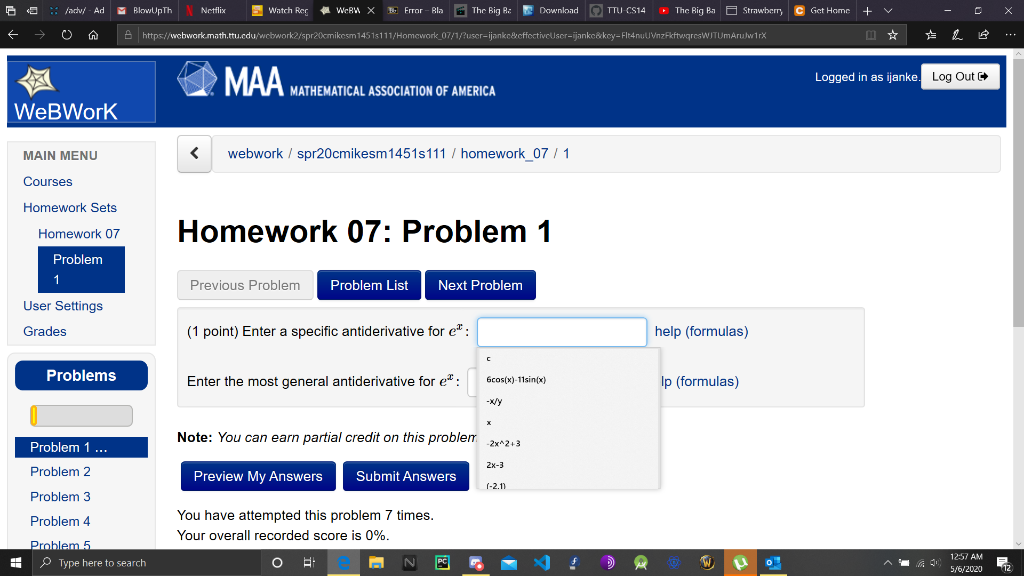Select Problem 4 in the problems list
This screenshot has height=576, width=1024.
[x=60, y=521]
